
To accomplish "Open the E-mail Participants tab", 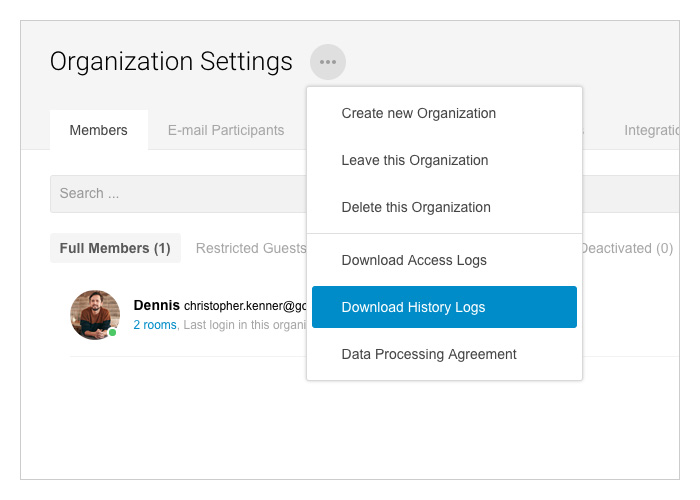I will pos(226,130).
